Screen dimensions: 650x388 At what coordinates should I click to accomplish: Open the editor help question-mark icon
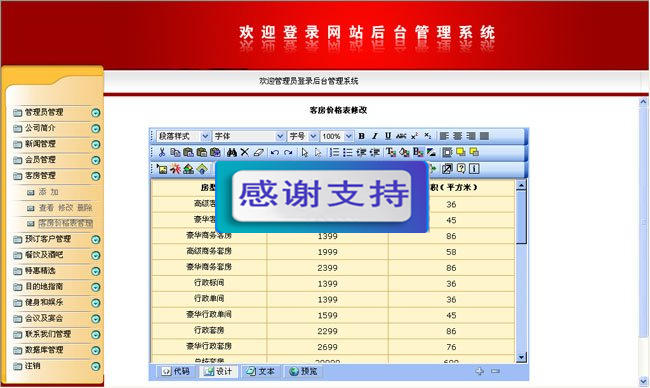tap(461, 168)
